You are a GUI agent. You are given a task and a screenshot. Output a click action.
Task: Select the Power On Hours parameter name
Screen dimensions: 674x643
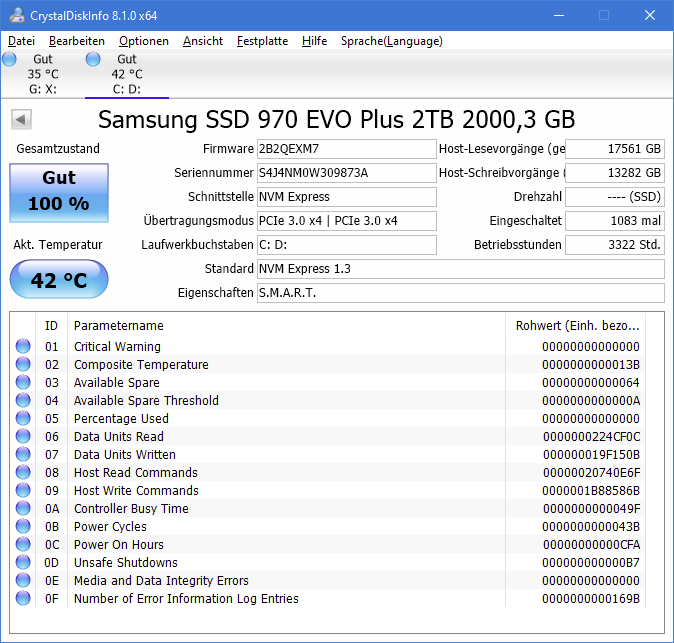tap(119, 545)
